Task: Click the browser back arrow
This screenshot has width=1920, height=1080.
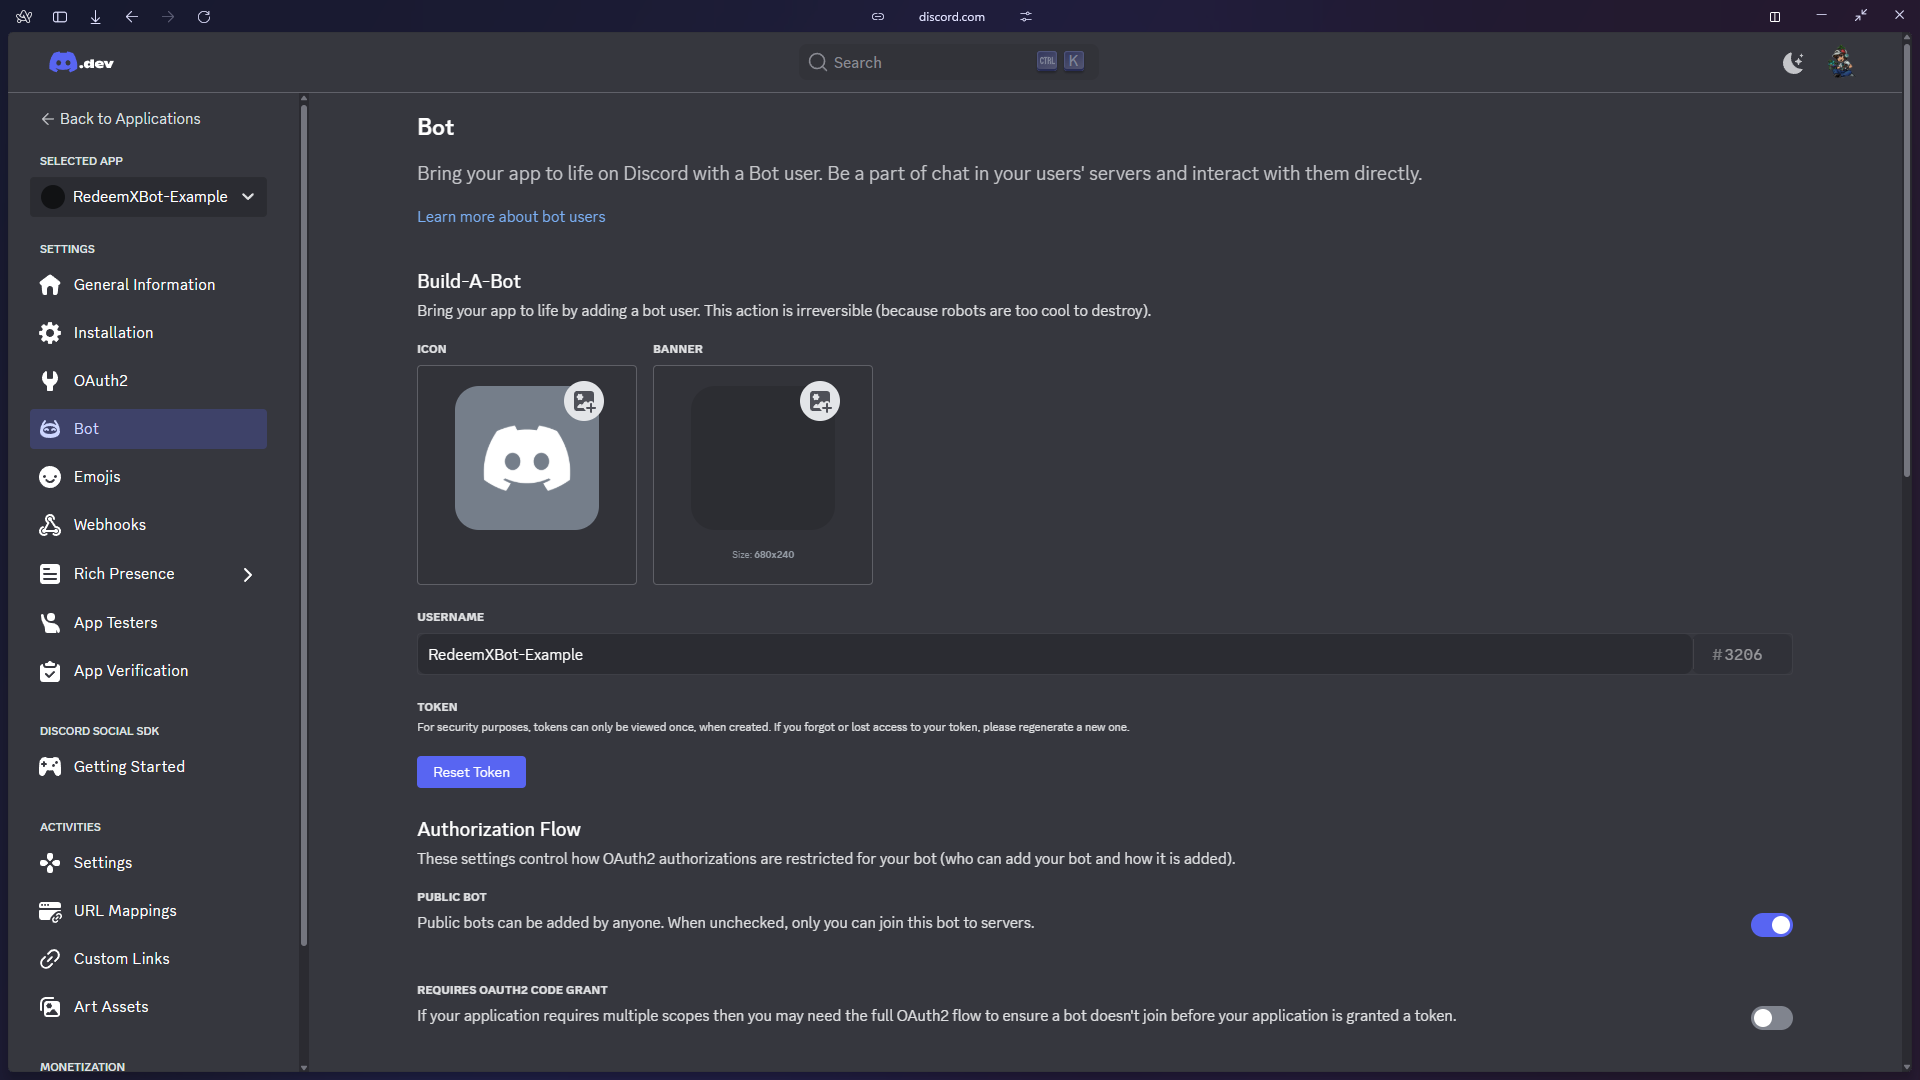Action: tap(132, 17)
